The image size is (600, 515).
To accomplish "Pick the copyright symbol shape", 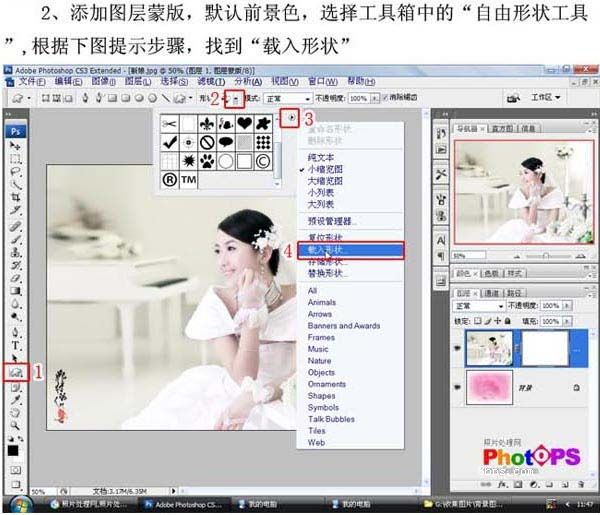I will tap(263, 161).
